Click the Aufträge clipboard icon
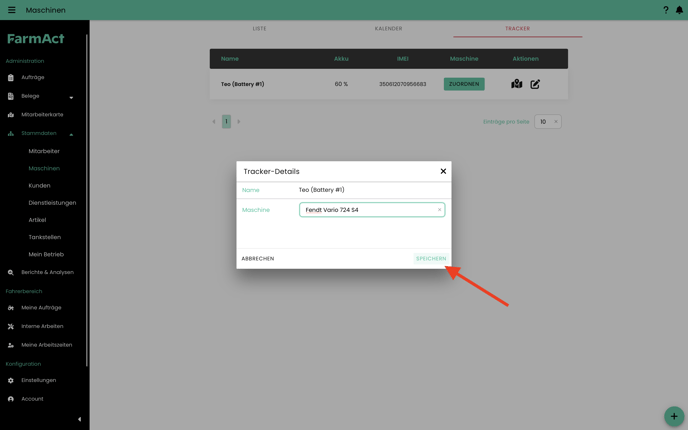Viewport: 688px width, 430px height. (x=11, y=78)
